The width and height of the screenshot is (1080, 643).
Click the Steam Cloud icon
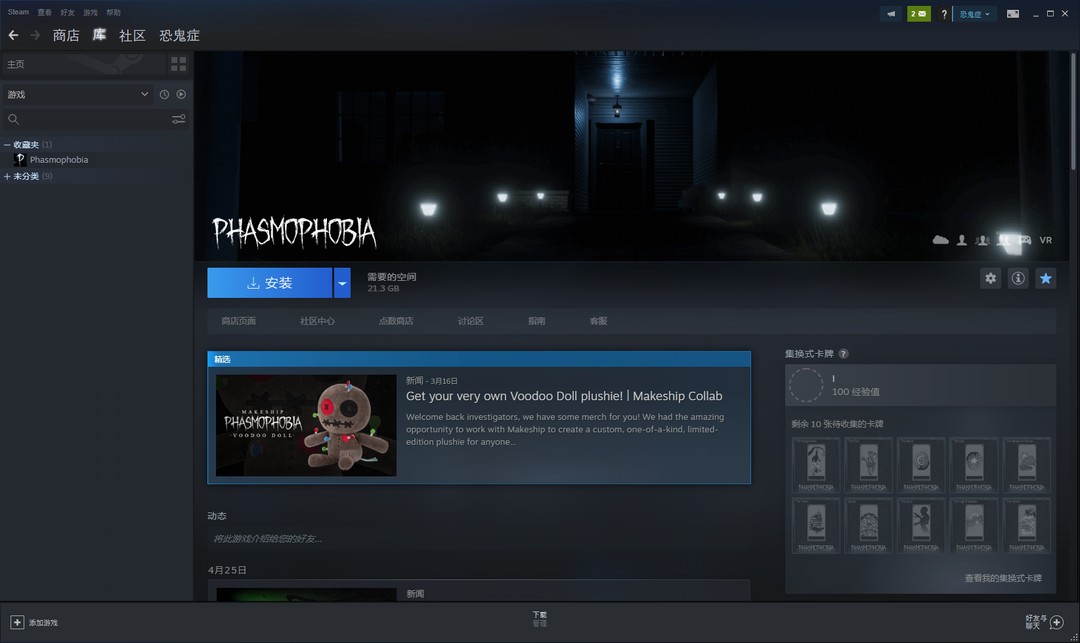pyautogui.click(x=940, y=240)
